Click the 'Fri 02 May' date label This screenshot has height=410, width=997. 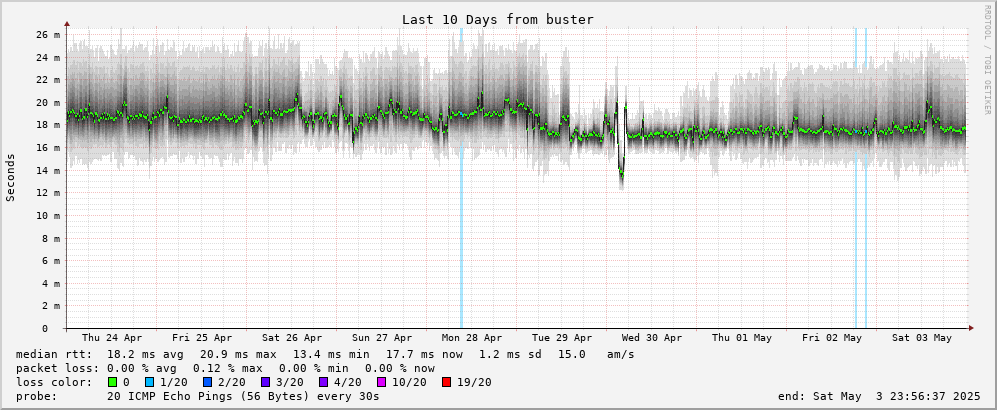(x=832, y=338)
